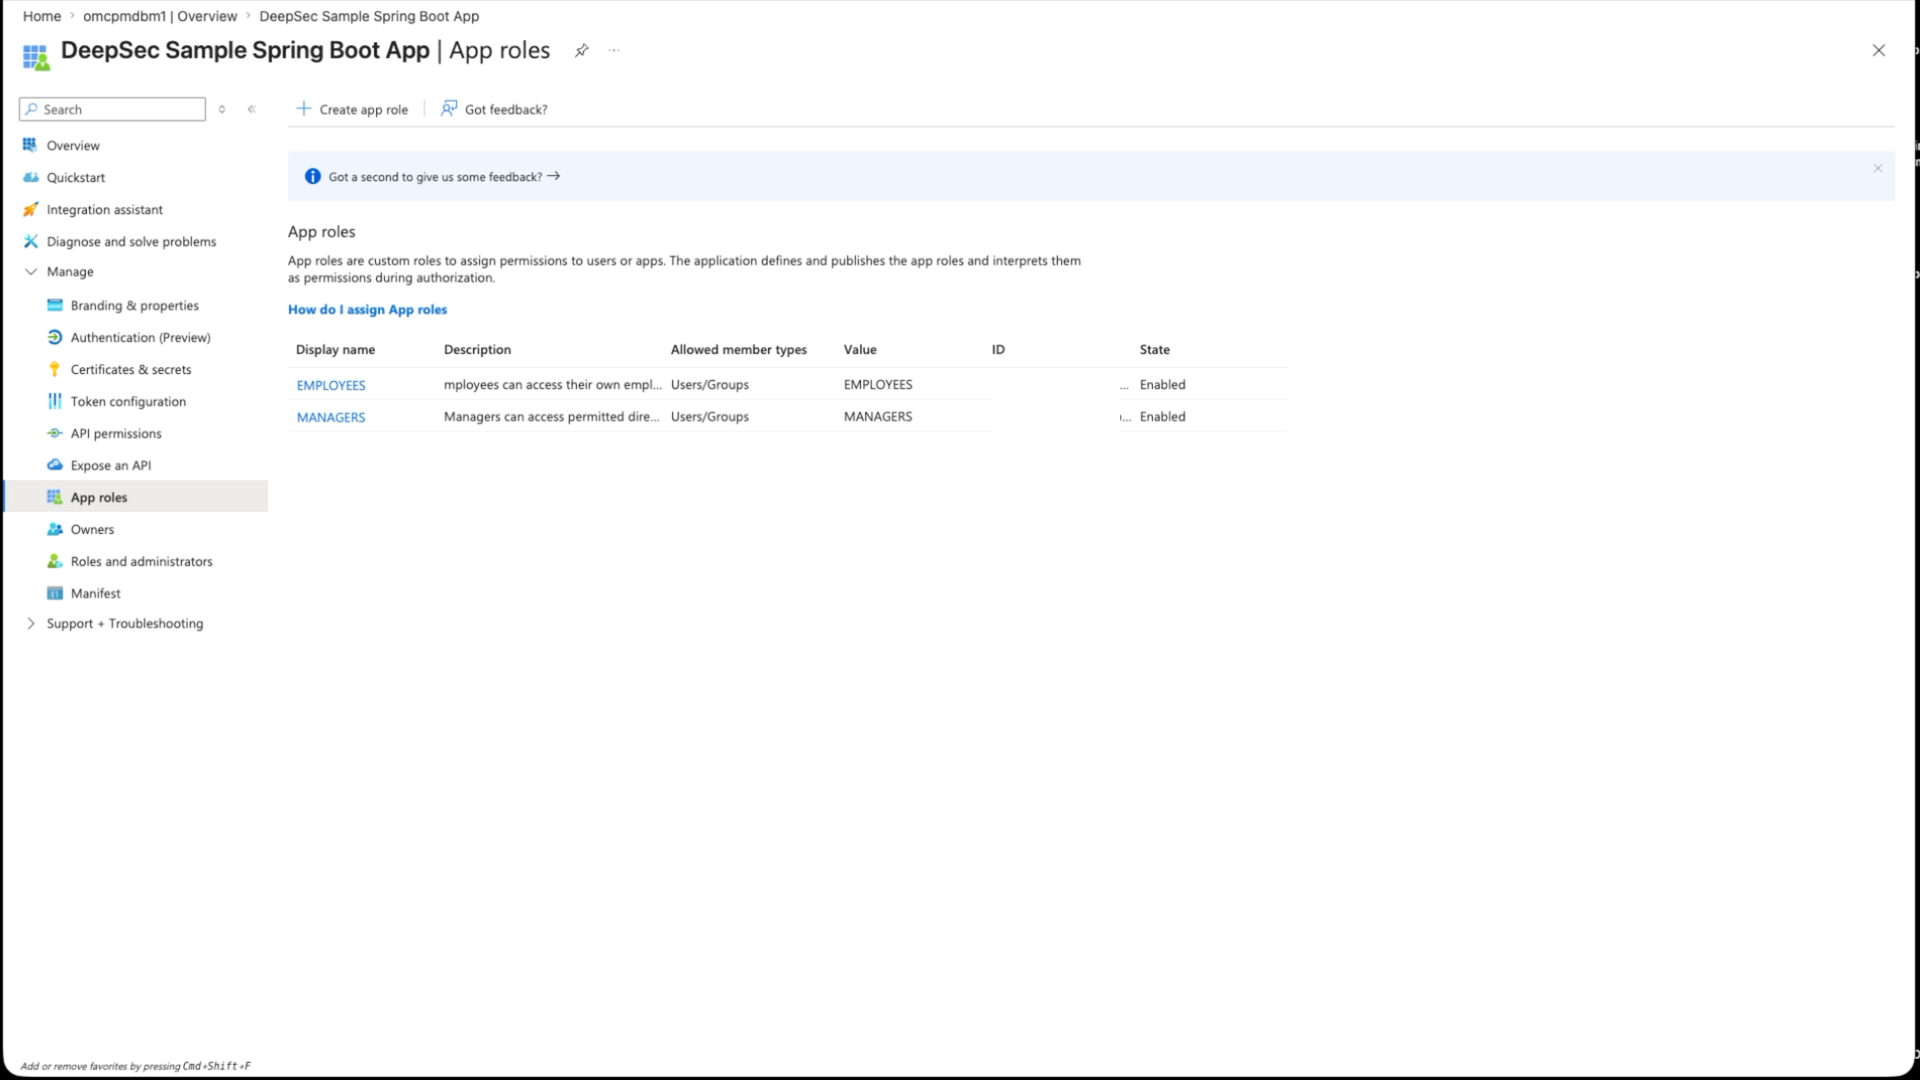1920x1080 pixels.
Task: Click Enabled state in MANAGERS row
Action: [x=1162, y=416]
